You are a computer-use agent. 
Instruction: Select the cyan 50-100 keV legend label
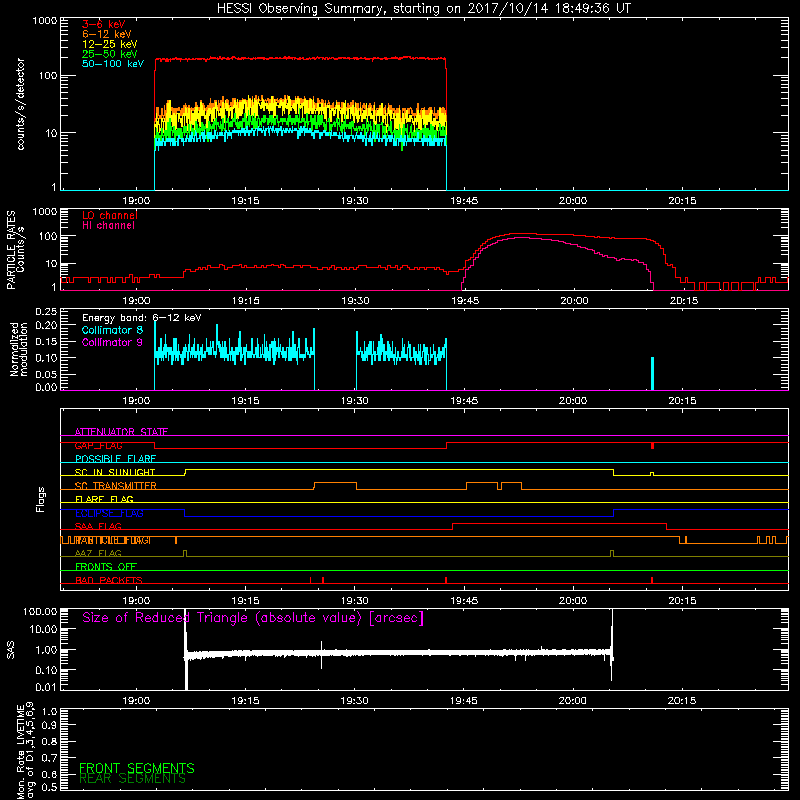tap(113, 64)
